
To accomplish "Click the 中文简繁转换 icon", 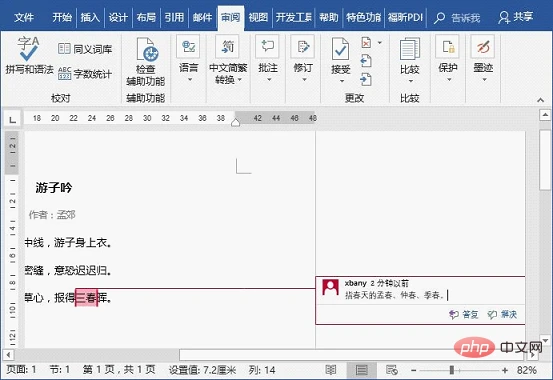I will click(227, 46).
